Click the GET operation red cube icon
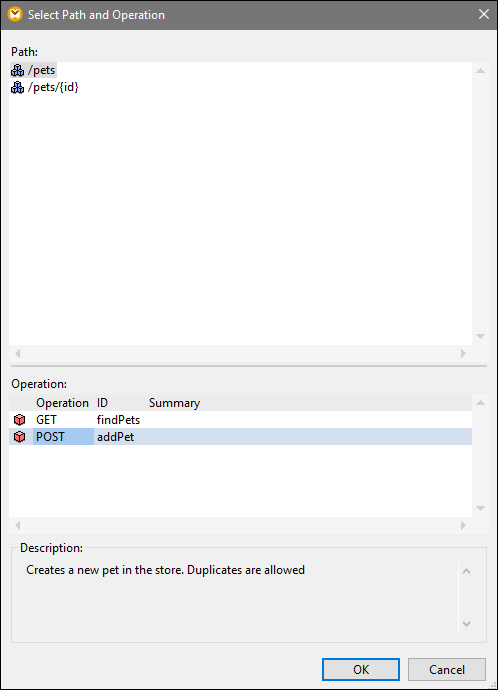 [x=19, y=420]
